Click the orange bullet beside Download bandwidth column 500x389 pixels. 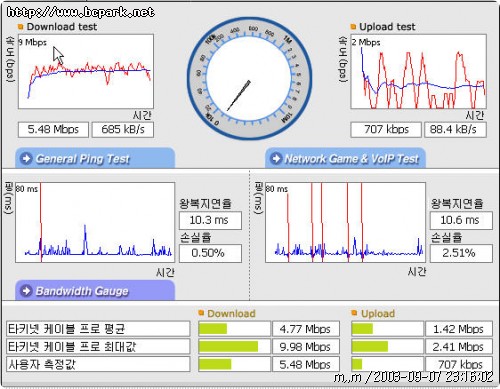pyautogui.click(x=201, y=313)
